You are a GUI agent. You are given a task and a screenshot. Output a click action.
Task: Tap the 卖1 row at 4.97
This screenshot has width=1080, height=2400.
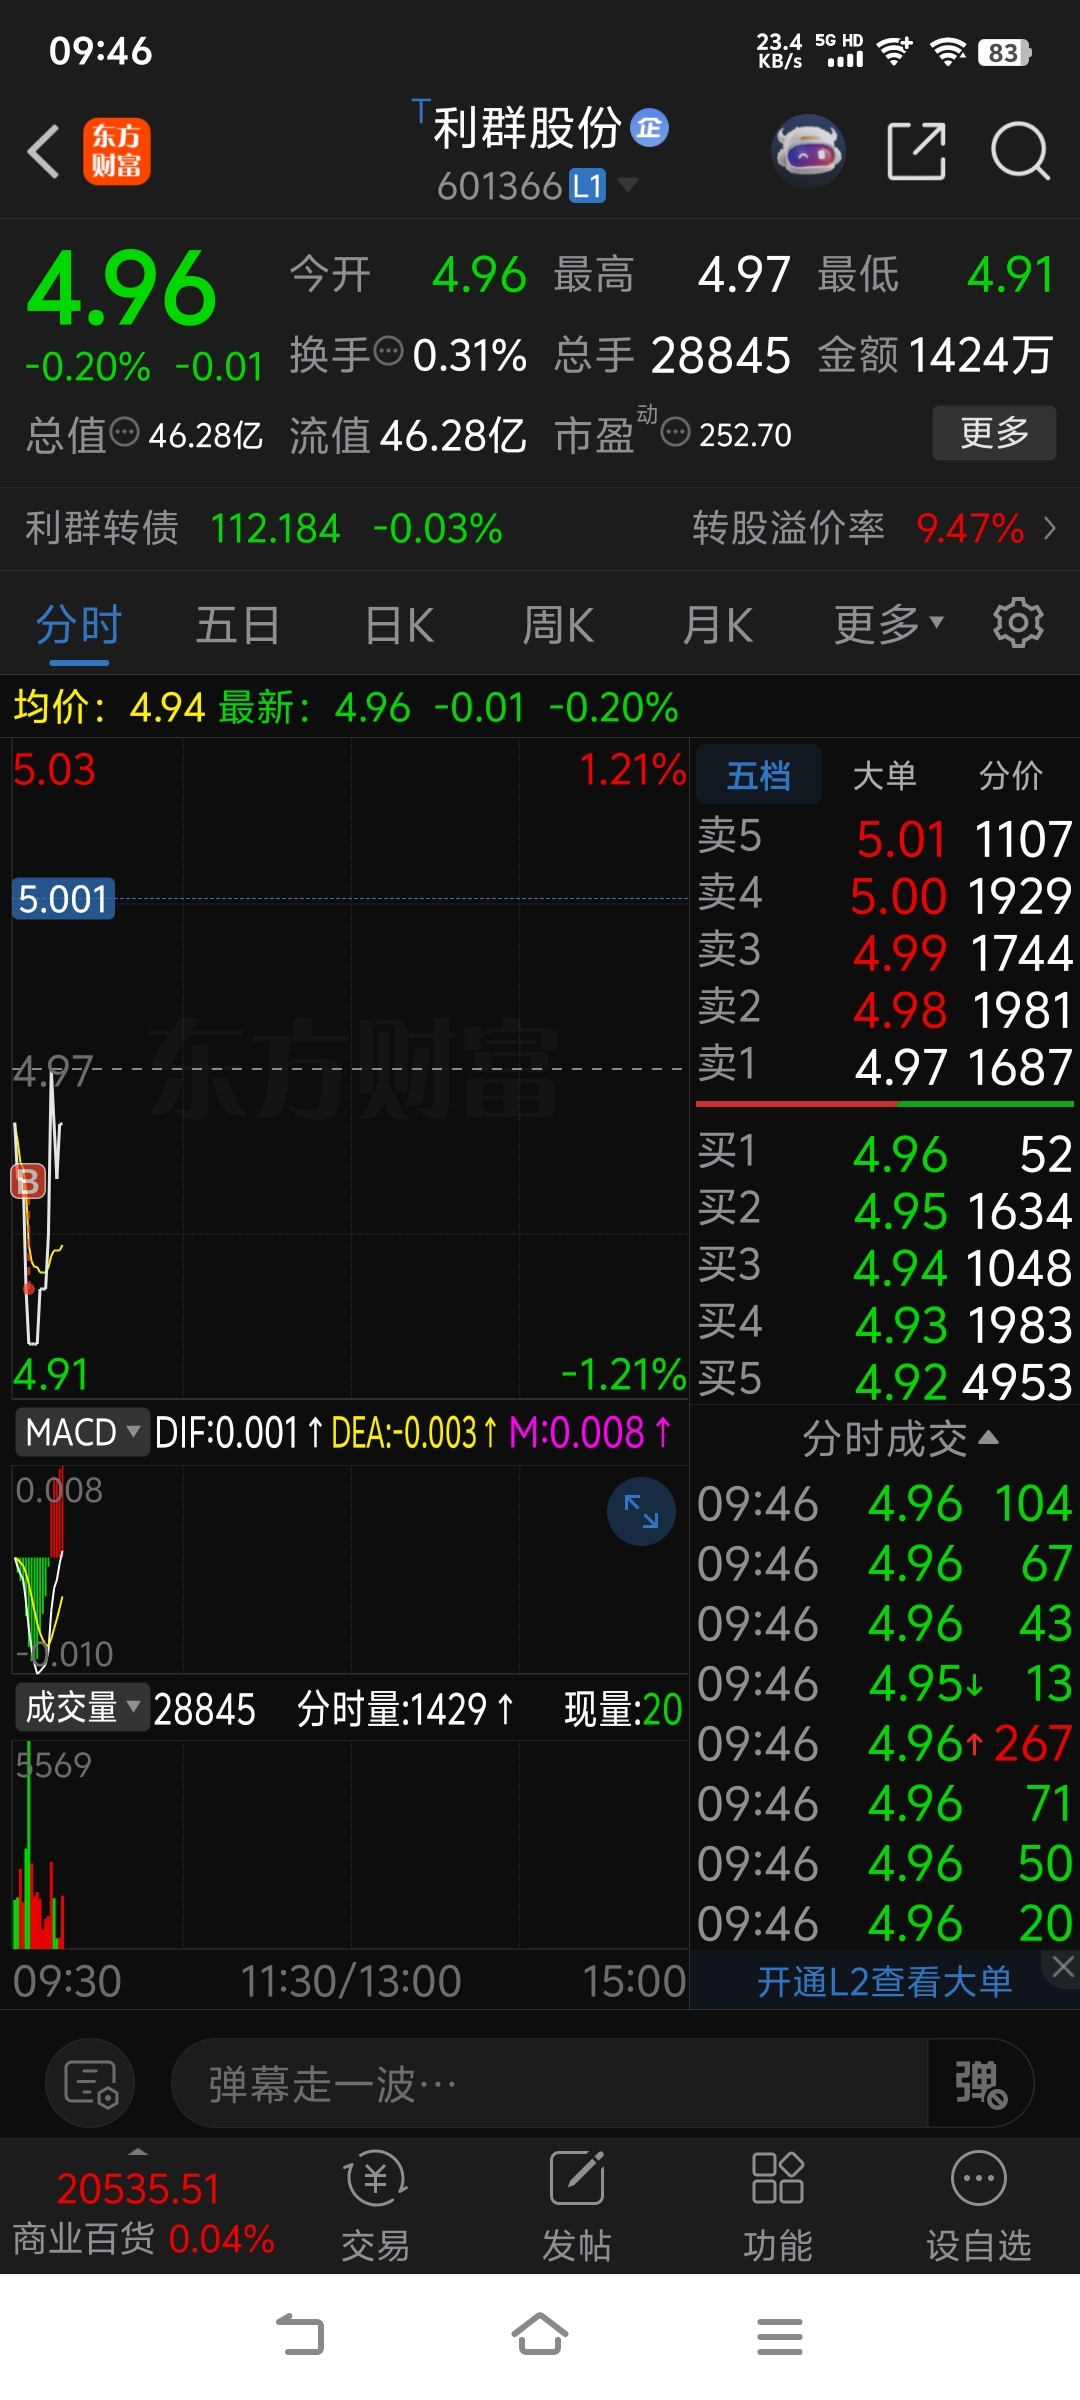[885, 1065]
